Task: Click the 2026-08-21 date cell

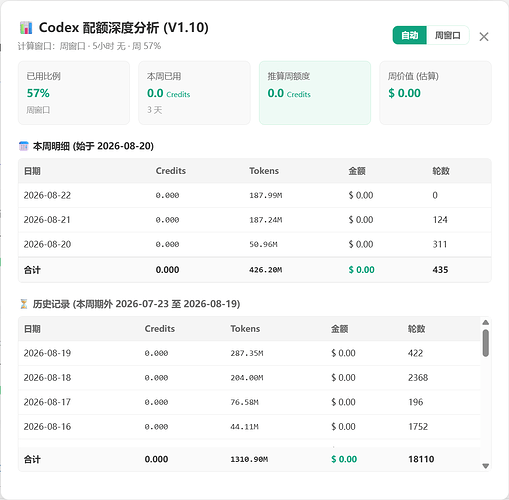Action: pos(47,220)
